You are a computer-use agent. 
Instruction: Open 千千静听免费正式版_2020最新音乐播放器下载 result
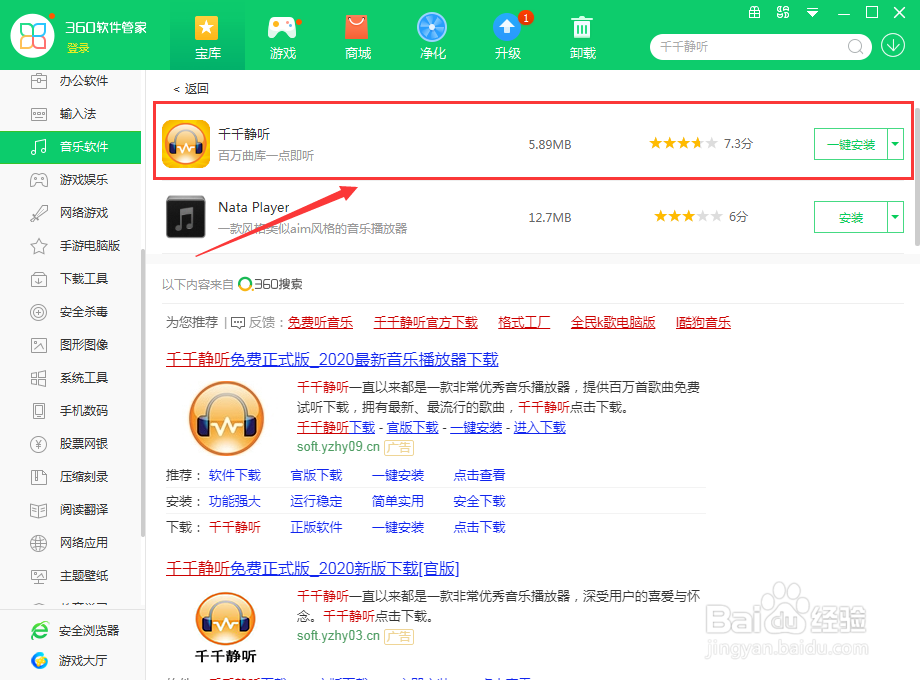pyautogui.click(x=332, y=359)
